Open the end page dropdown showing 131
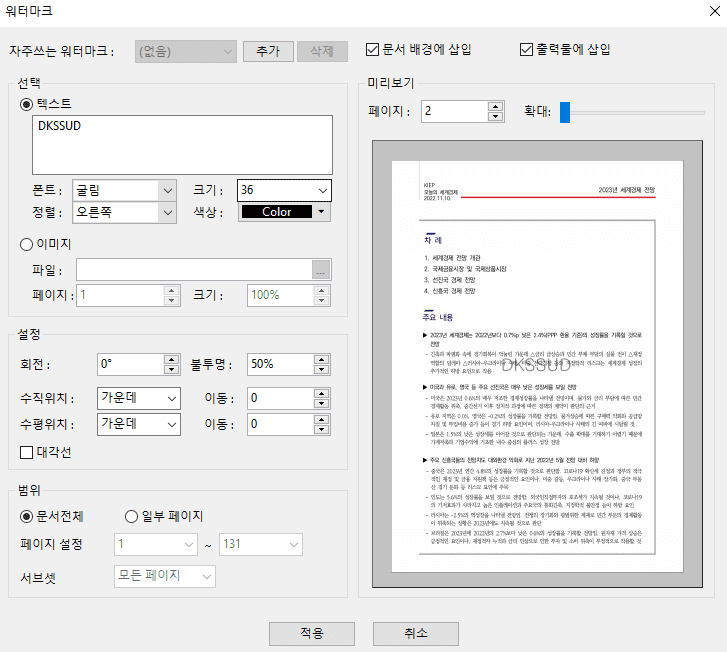 pyautogui.click(x=261, y=544)
